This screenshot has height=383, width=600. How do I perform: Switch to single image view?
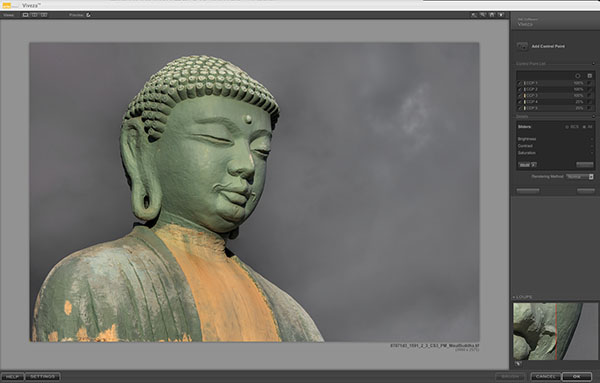25,15
